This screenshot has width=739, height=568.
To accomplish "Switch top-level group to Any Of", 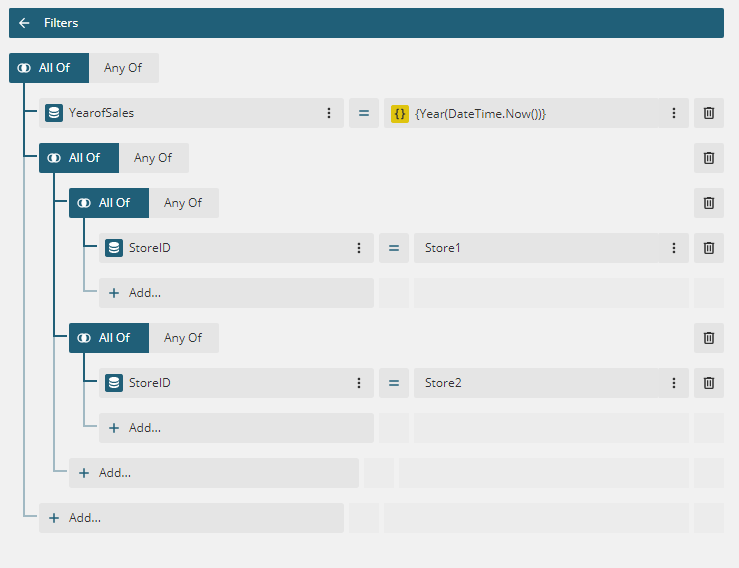I will (x=123, y=68).
